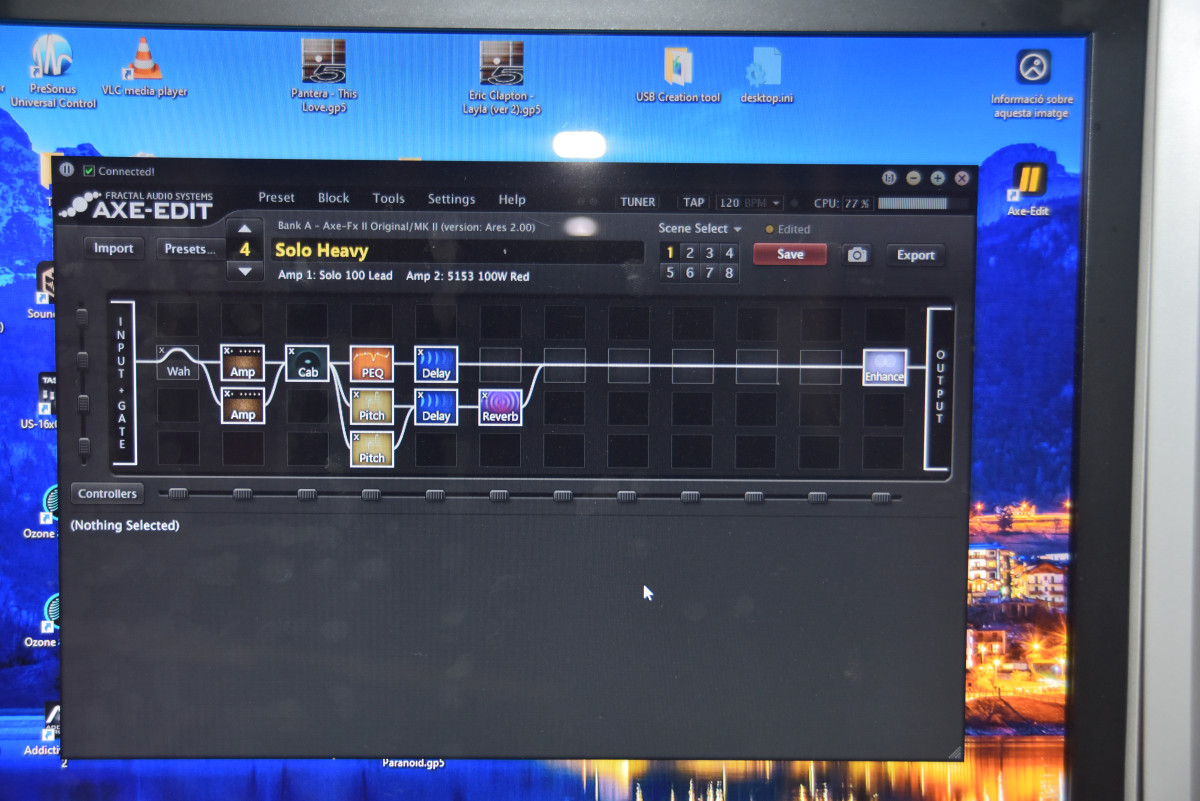Click the preset number down arrow
This screenshot has height=801, width=1200.
245,271
